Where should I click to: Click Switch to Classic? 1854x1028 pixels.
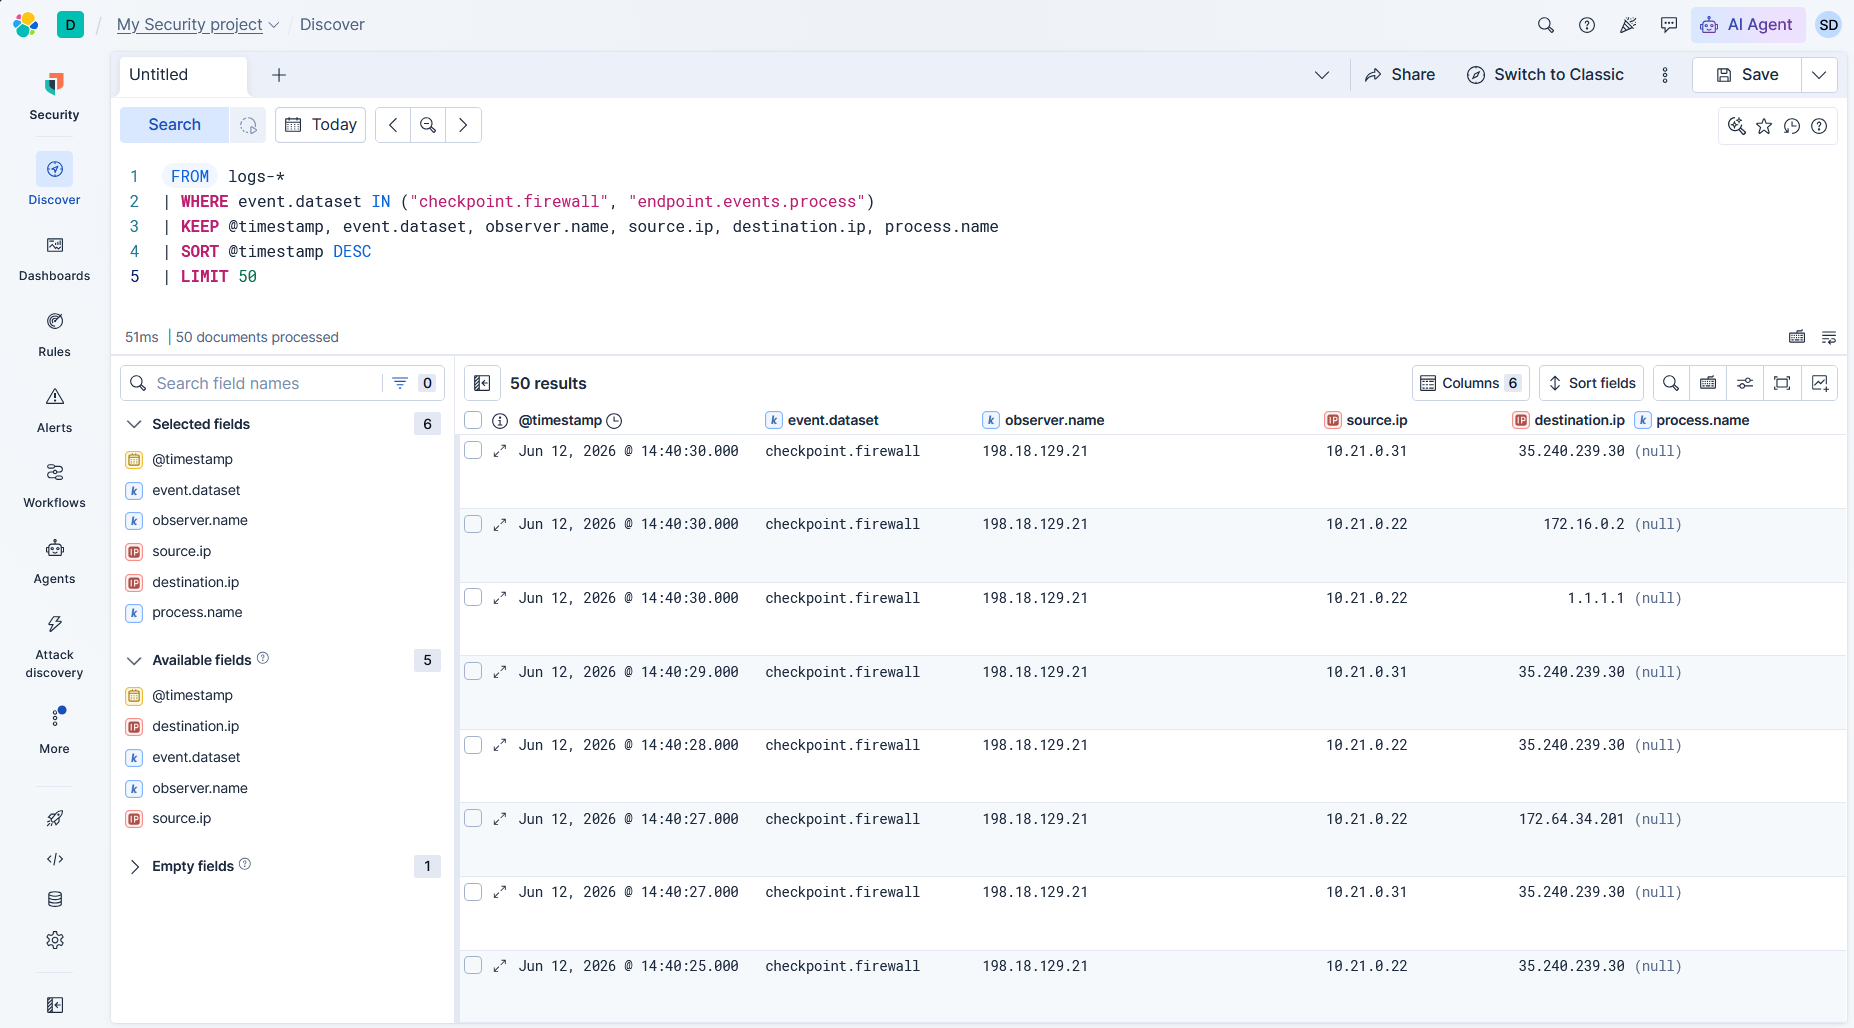click(1545, 75)
